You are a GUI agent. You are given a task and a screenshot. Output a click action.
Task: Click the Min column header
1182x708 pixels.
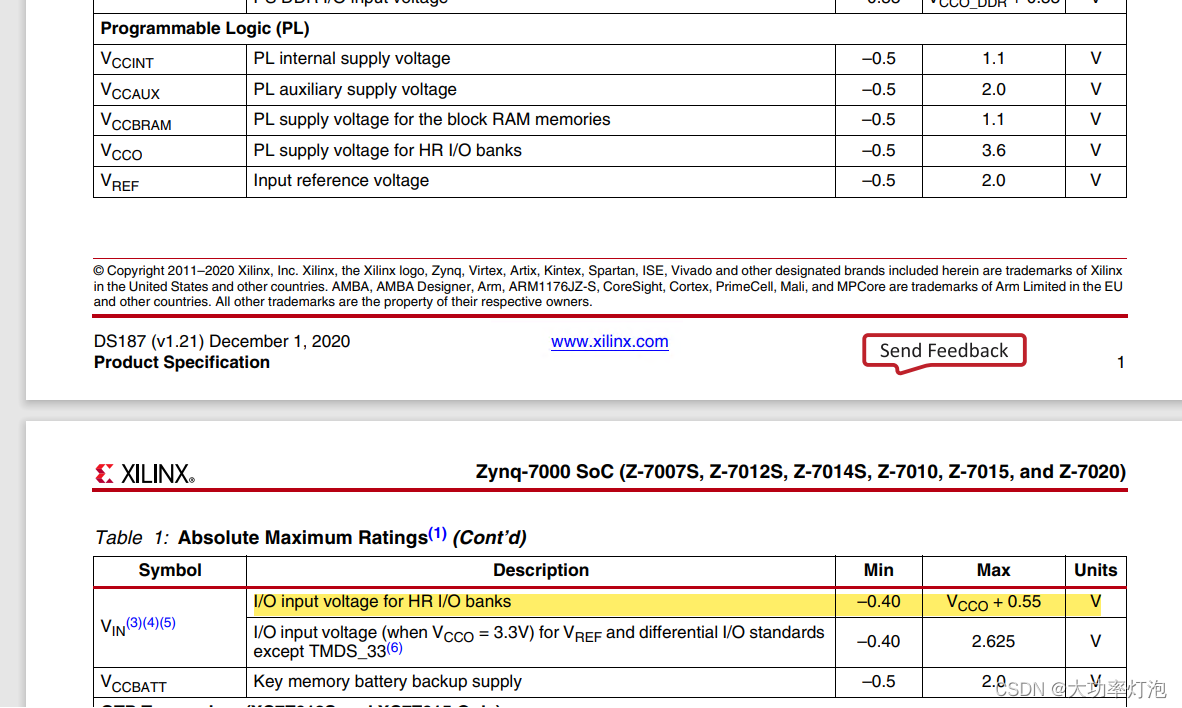[879, 571]
